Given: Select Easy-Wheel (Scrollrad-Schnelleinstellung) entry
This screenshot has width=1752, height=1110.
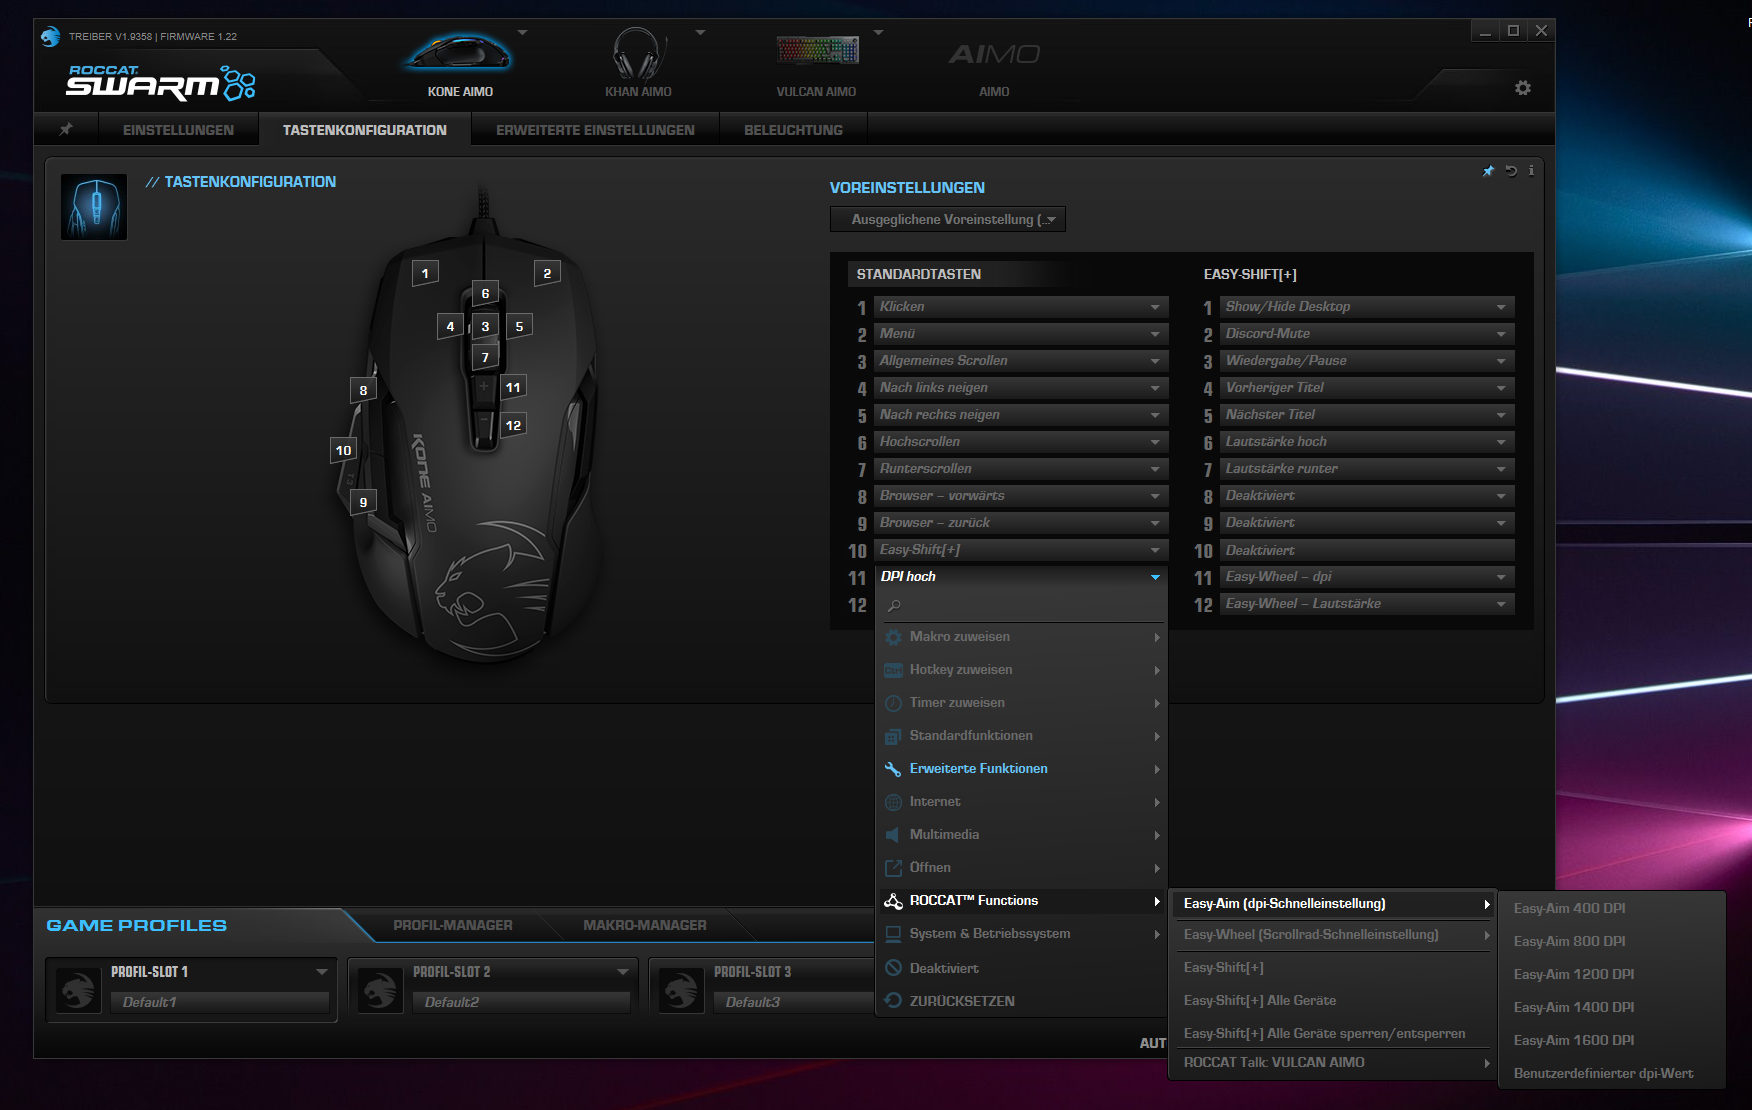Looking at the screenshot, I should (x=1333, y=935).
